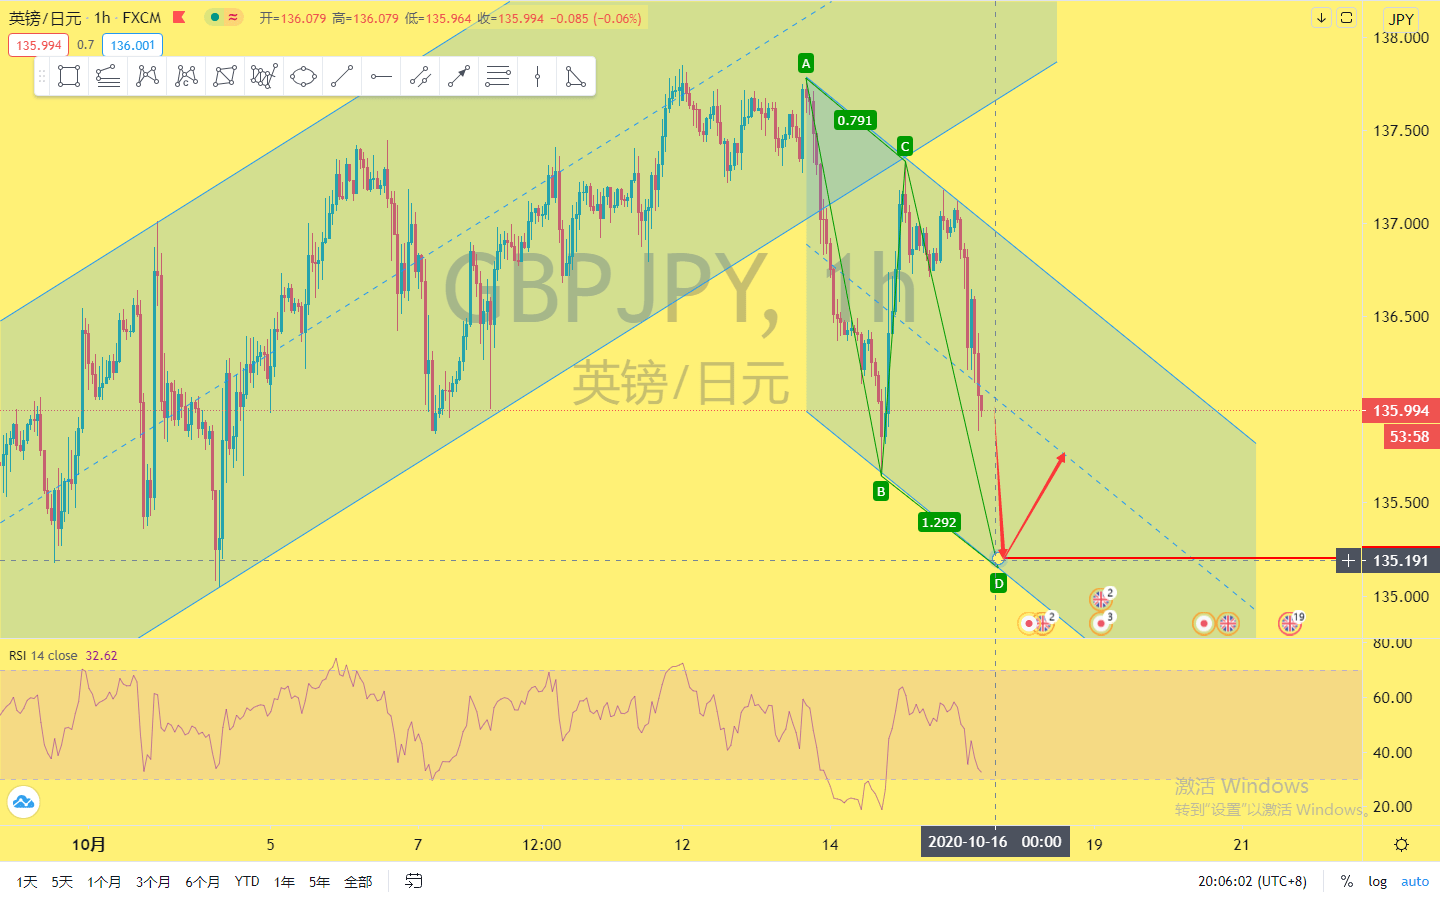This screenshot has height=900, width=1440.
Task: Click UK economic event flag labeled 2 on the upper row
Action: tap(1101, 598)
